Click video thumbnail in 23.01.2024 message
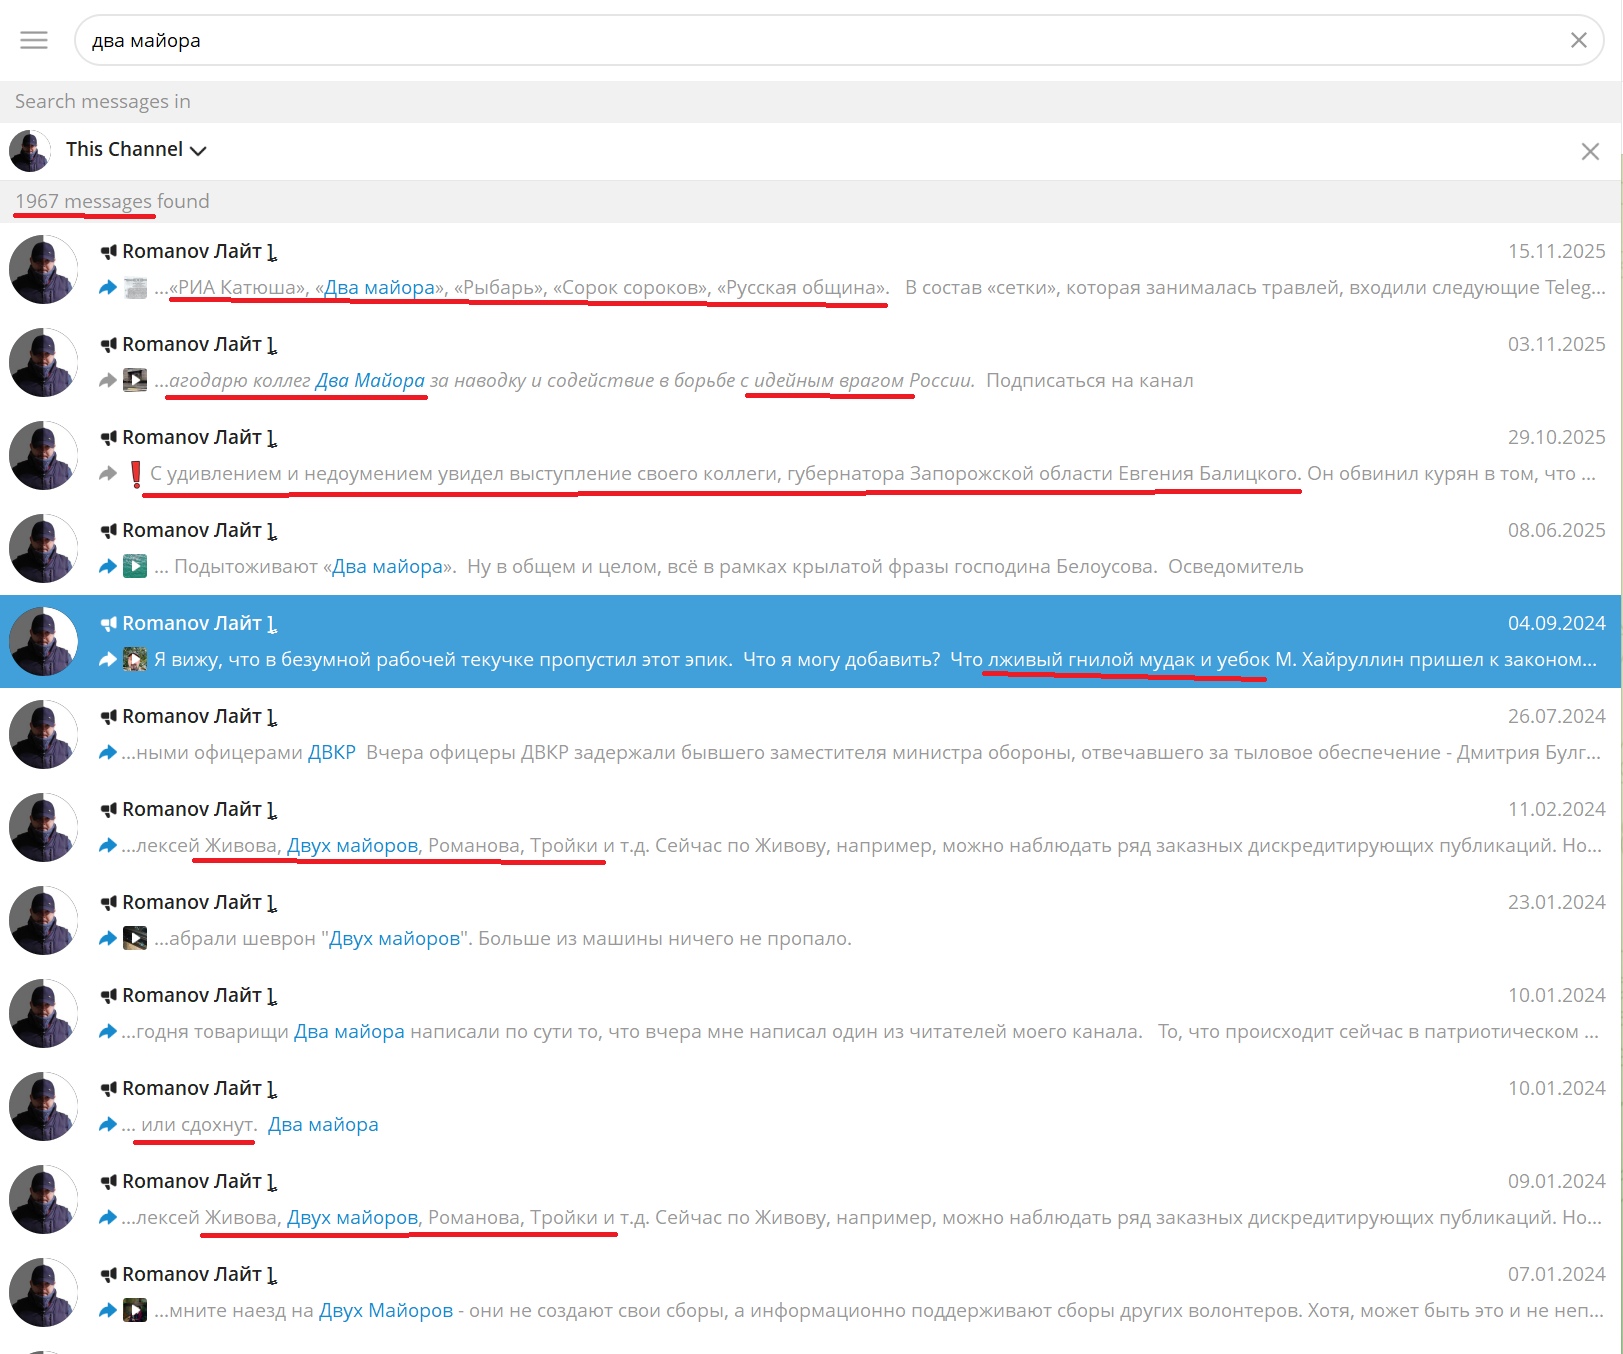1623x1354 pixels. point(135,939)
